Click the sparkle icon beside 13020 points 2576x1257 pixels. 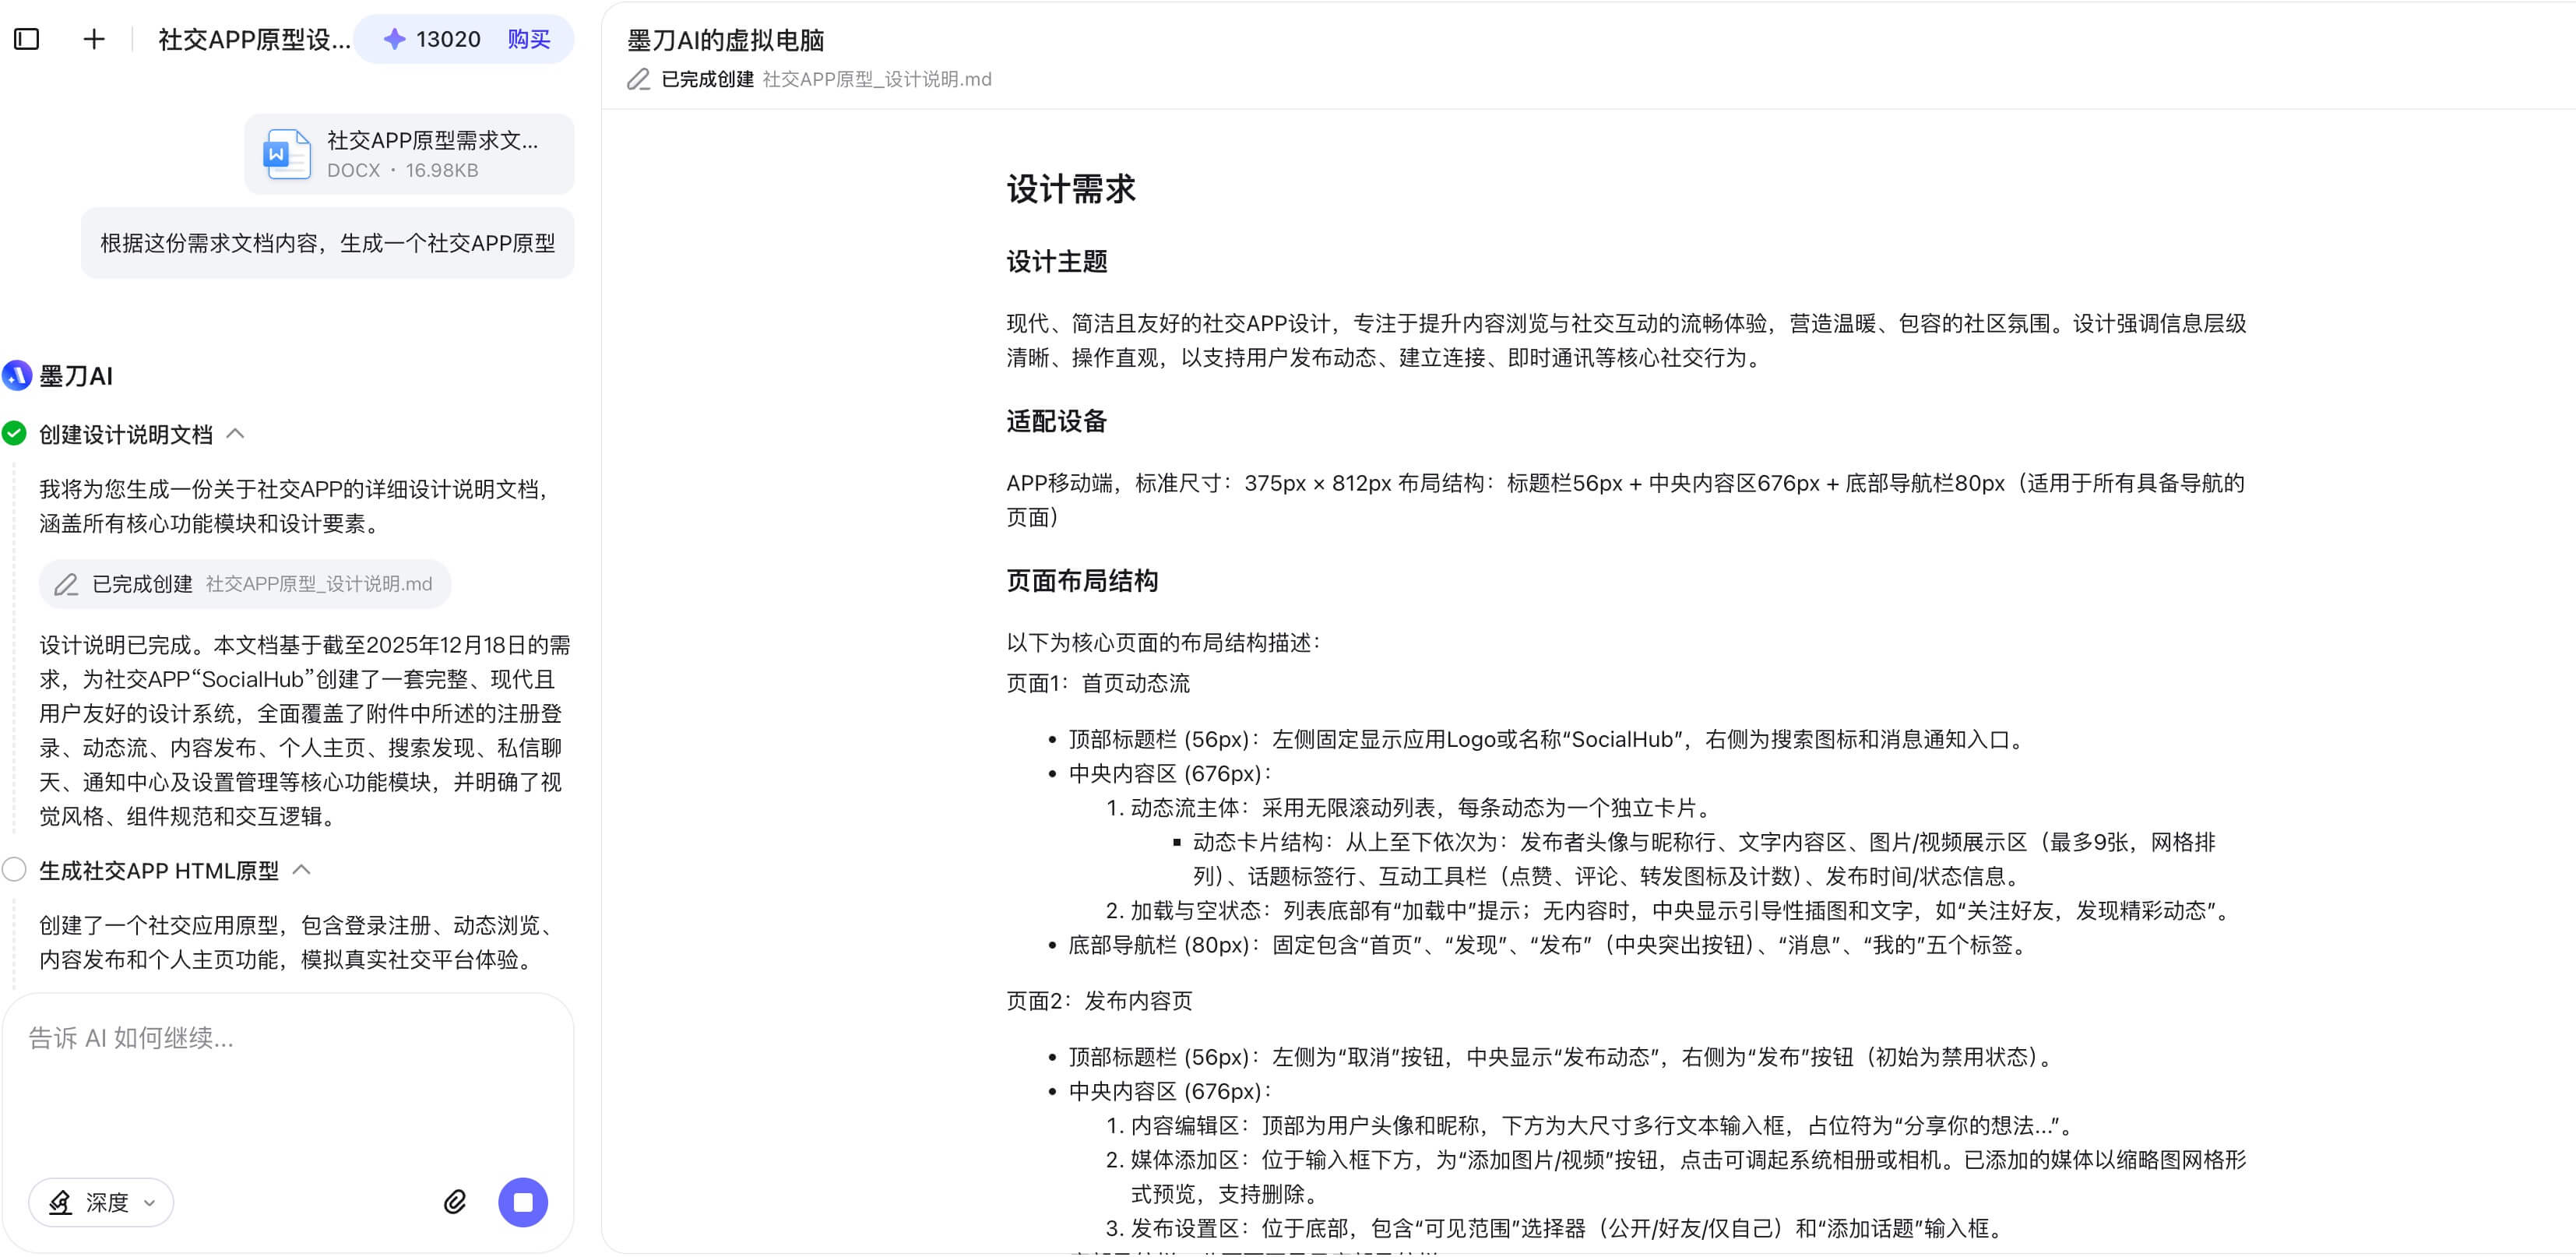[x=394, y=39]
